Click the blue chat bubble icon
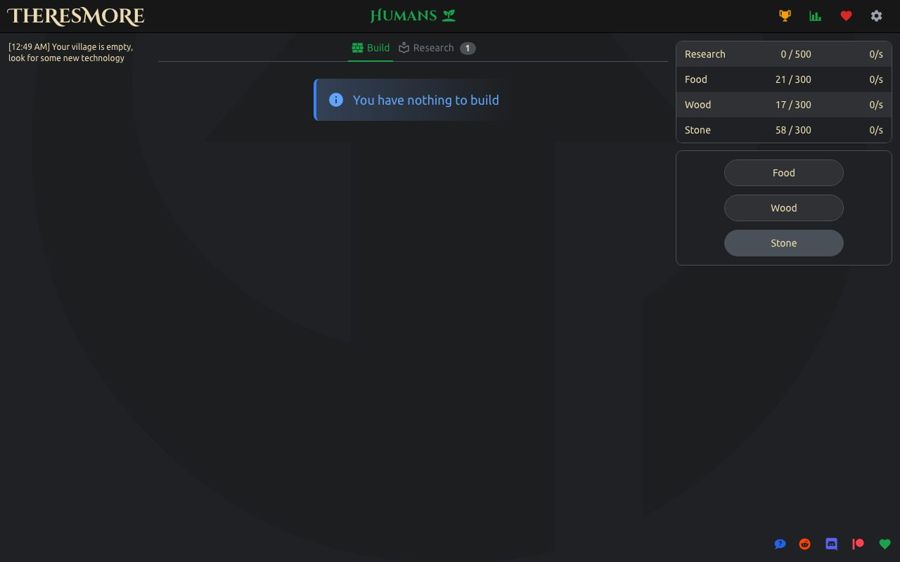 pos(779,544)
